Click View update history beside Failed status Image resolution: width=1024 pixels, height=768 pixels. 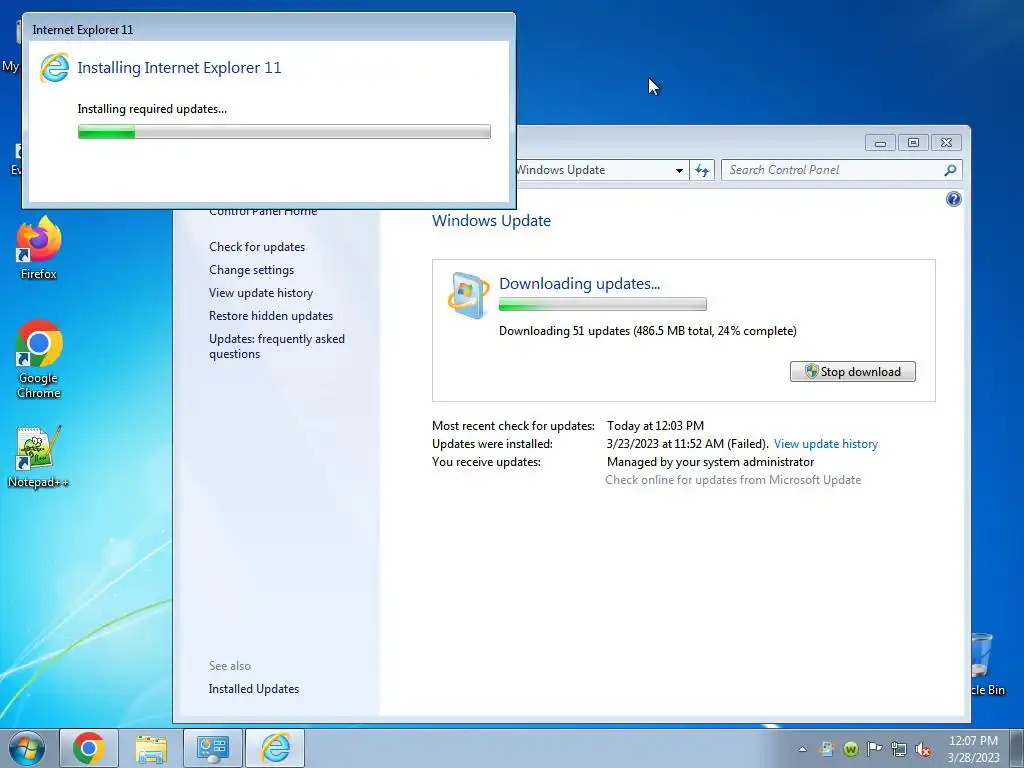click(x=825, y=444)
